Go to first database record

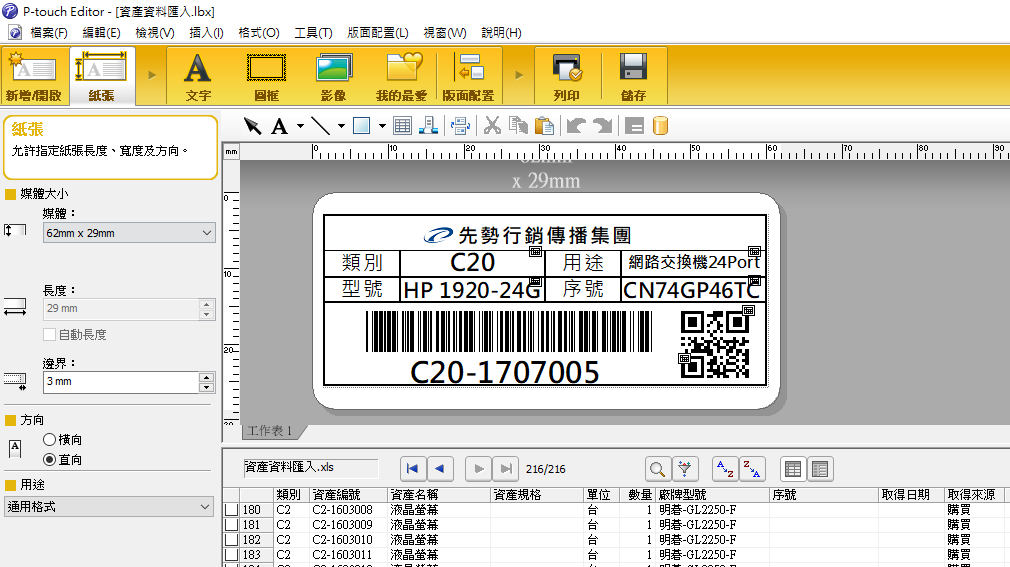(413, 469)
